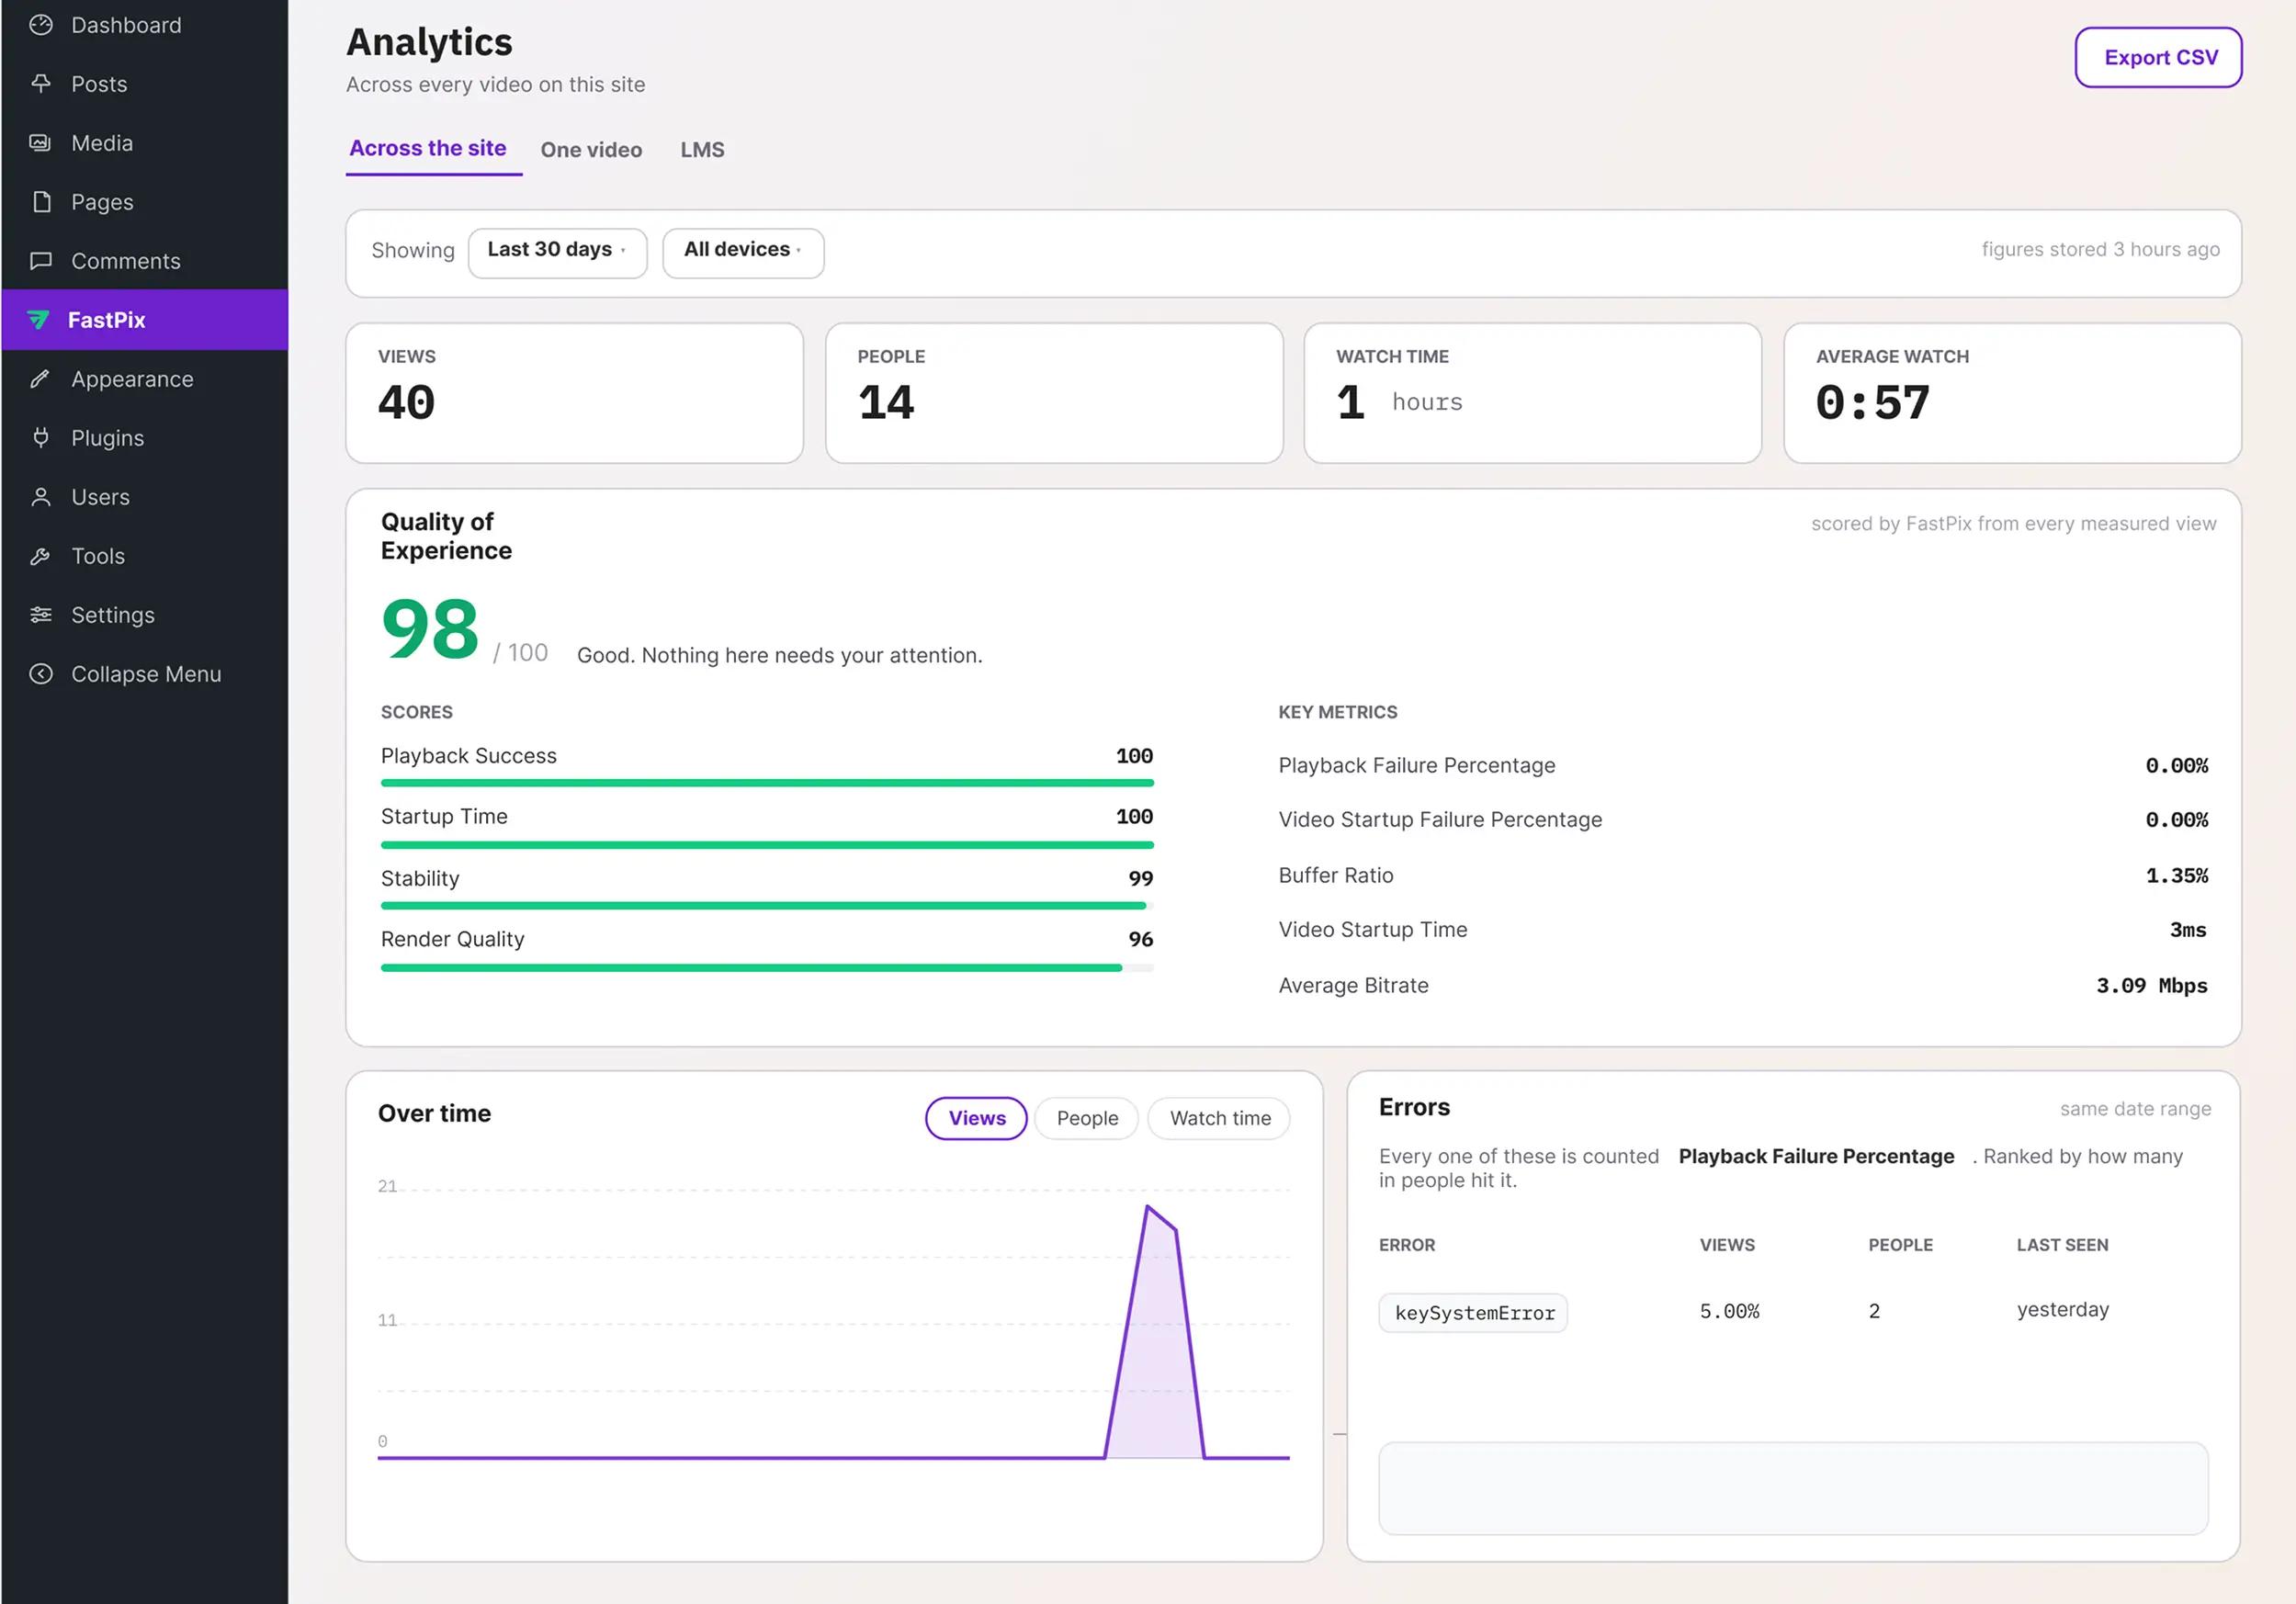
Task: Click the Appearance brush icon
Action: click(x=40, y=379)
